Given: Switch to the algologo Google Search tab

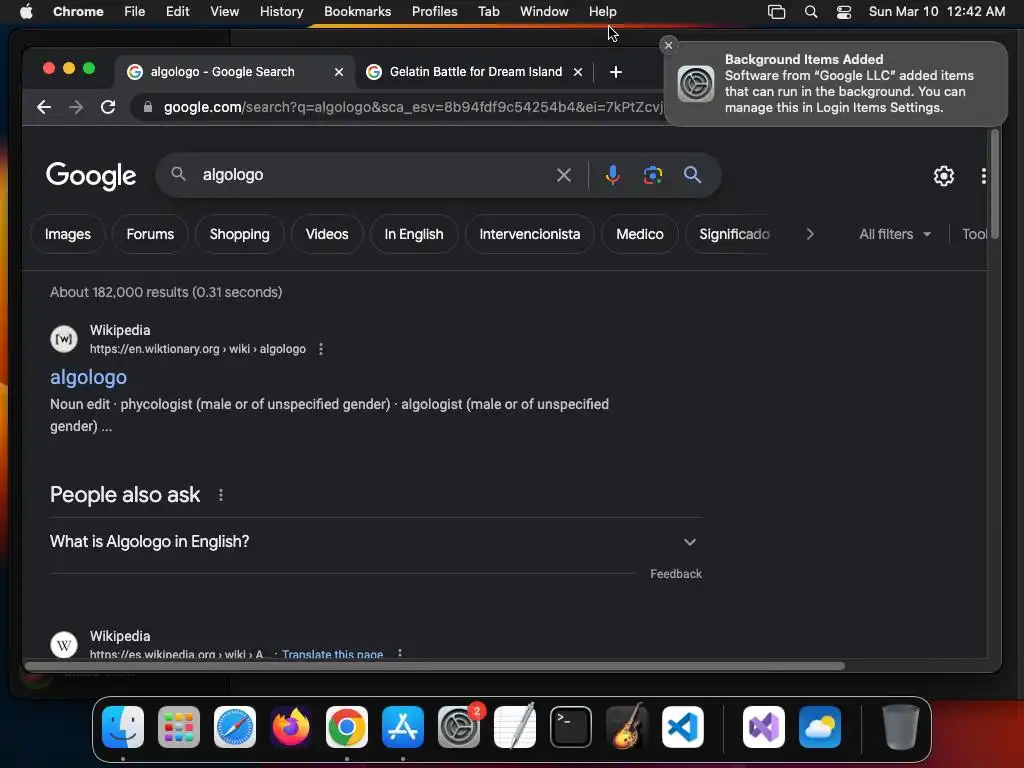Looking at the screenshot, I should pos(235,72).
